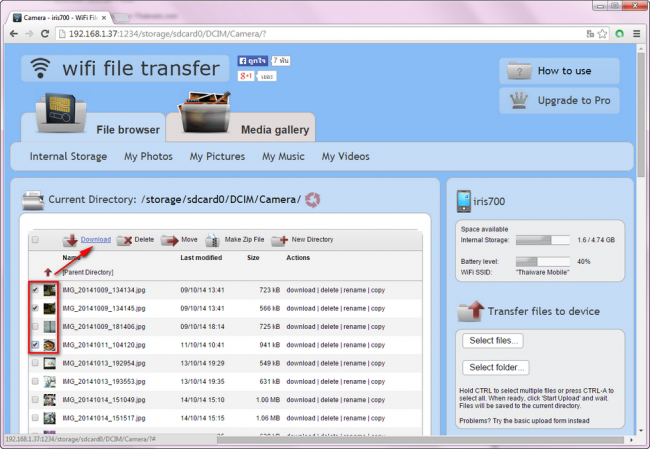This screenshot has height=449, width=650.
Task: Switch to the File browser tab
Action: coord(93,127)
